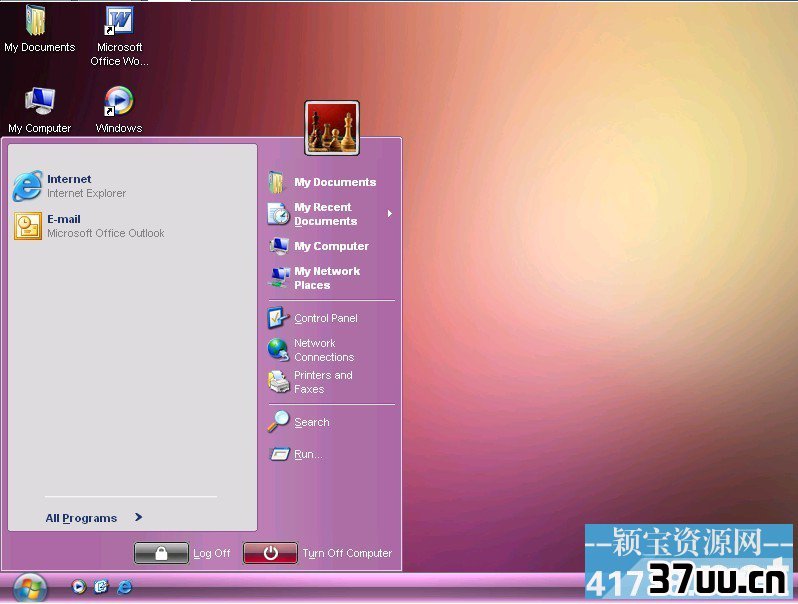
Task: Click "My Documents" text in Start menu
Action: click(x=335, y=182)
